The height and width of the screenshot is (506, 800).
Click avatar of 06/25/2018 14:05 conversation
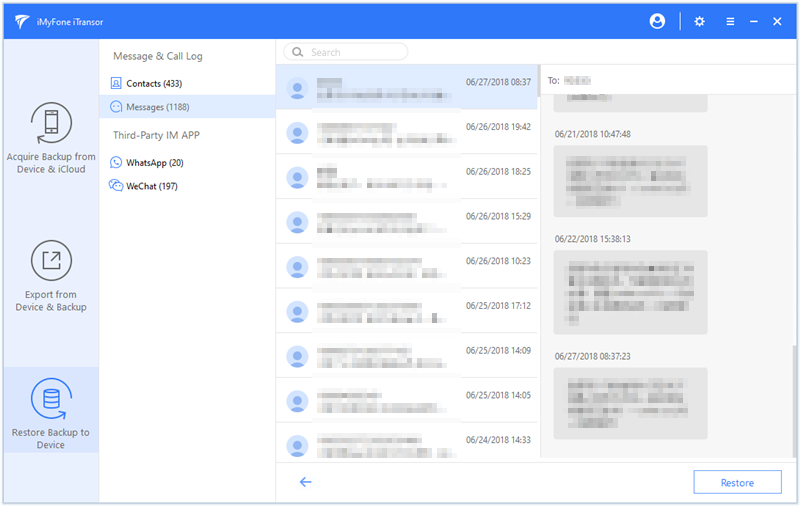pyautogui.click(x=297, y=401)
